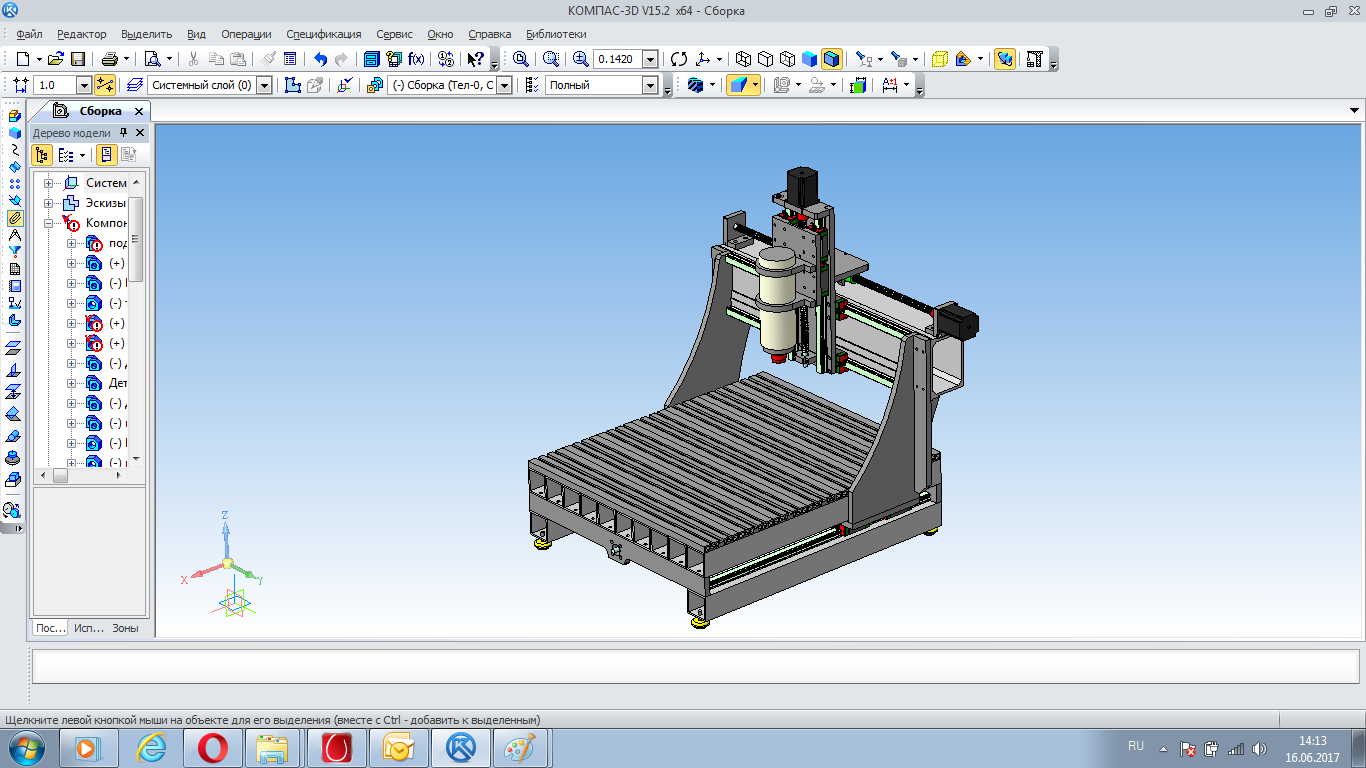
Task: Select the Wireframe display mode icon
Action: click(x=743, y=59)
